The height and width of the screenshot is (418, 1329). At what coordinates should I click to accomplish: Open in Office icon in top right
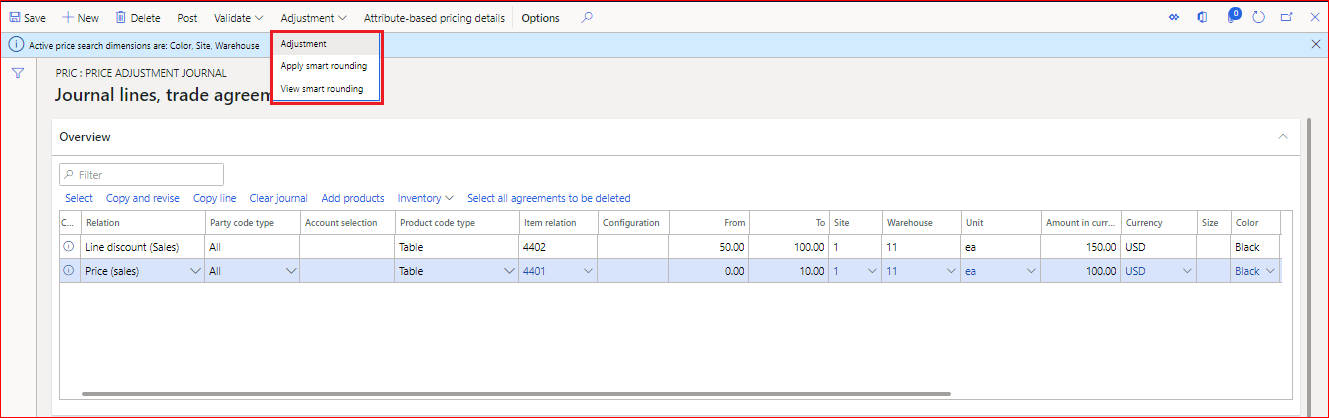tap(1202, 18)
